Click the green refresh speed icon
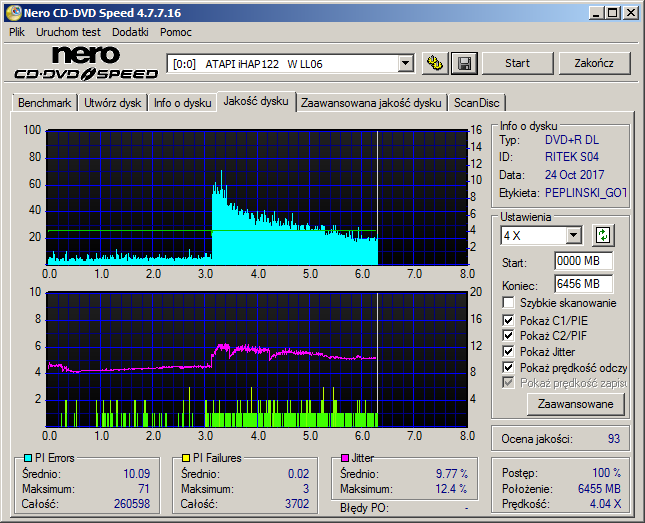 pos(603,235)
